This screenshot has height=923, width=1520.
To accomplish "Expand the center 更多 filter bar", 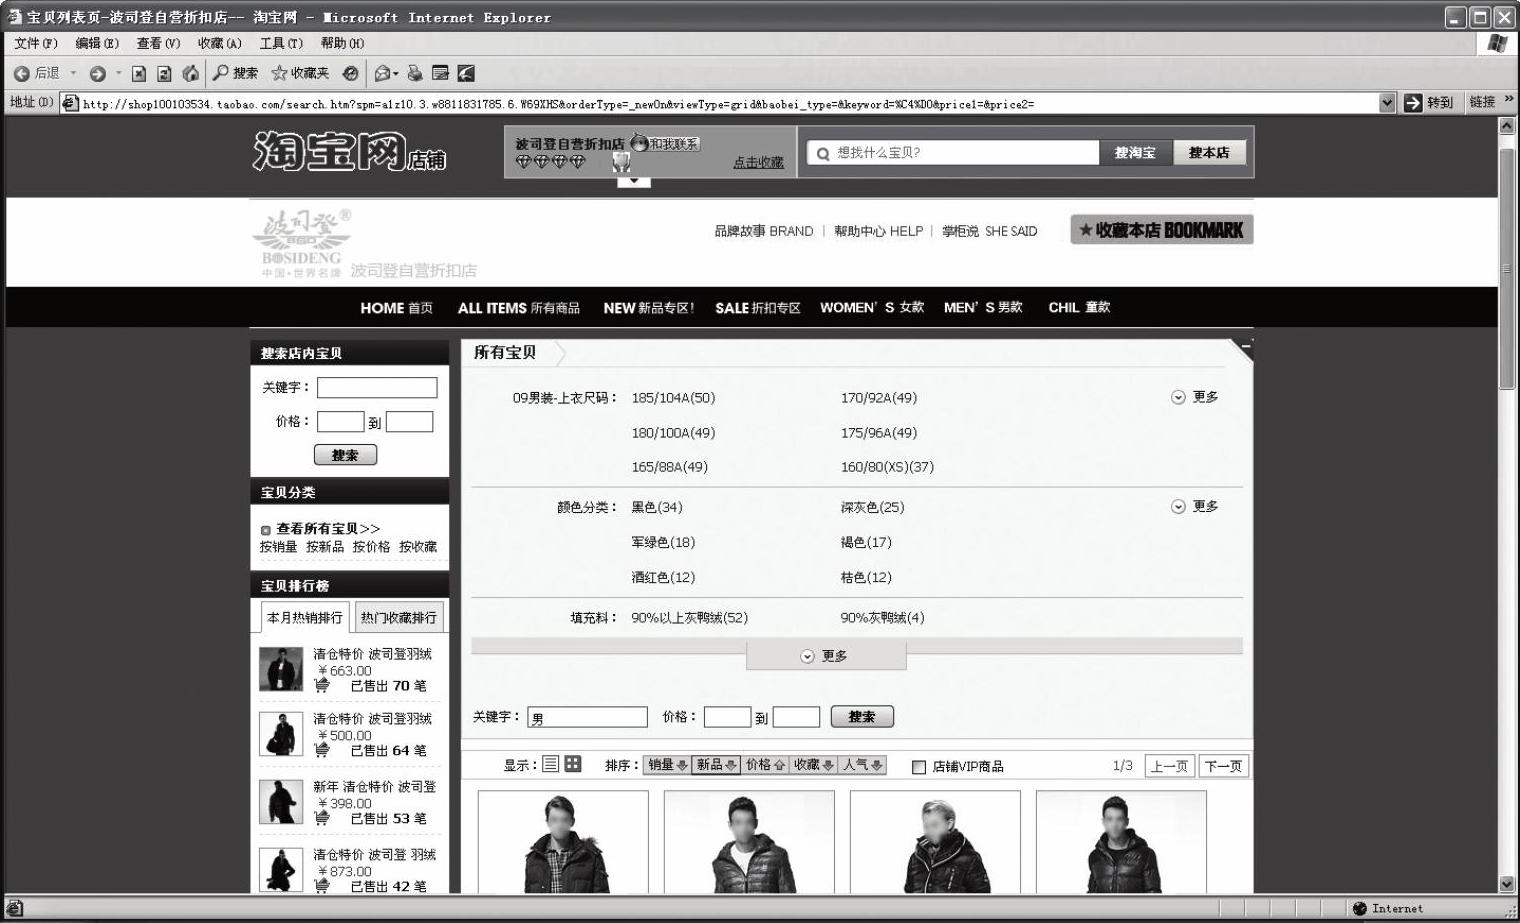I will pyautogui.click(x=826, y=656).
